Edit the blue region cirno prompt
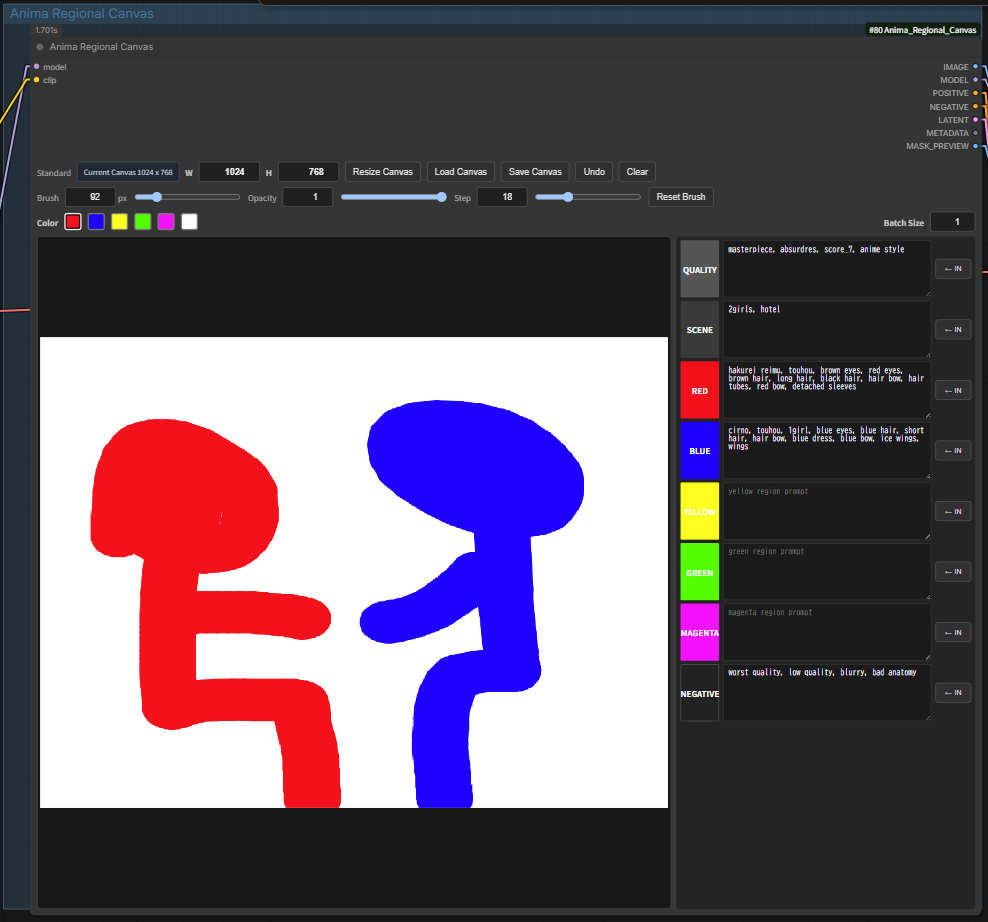This screenshot has height=922, width=988. point(827,451)
